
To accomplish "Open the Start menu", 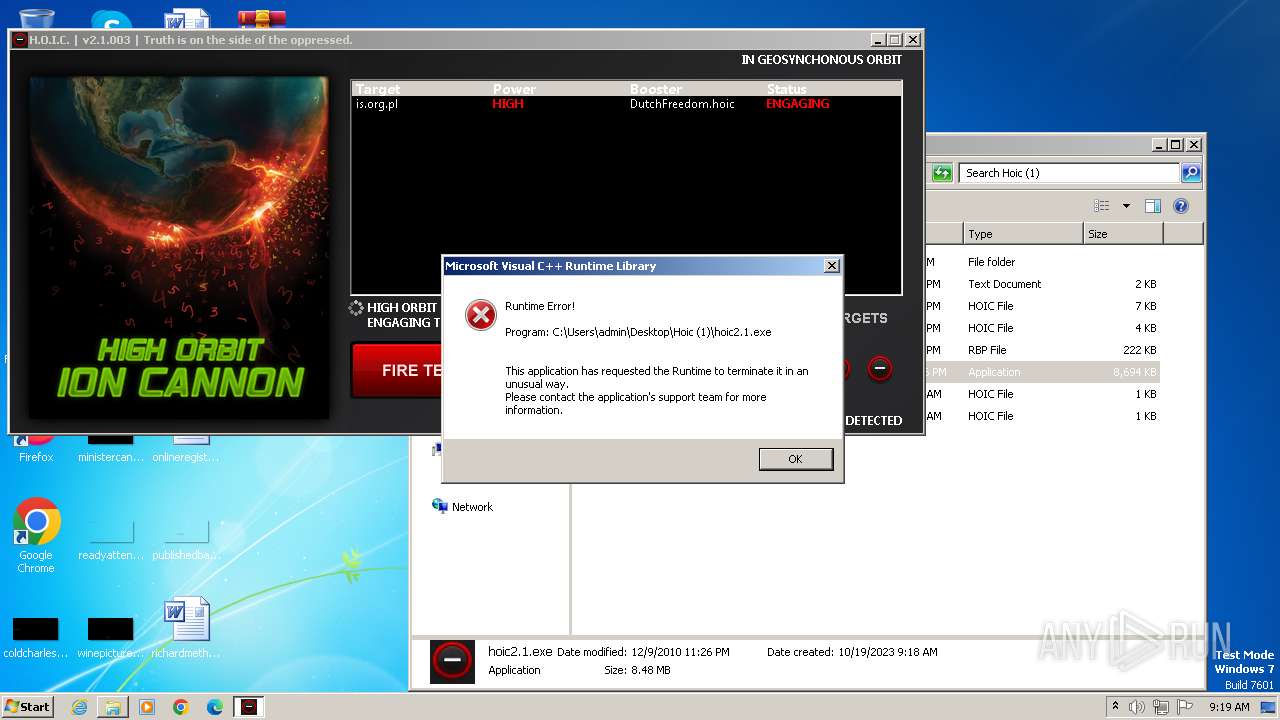I will (x=27, y=706).
